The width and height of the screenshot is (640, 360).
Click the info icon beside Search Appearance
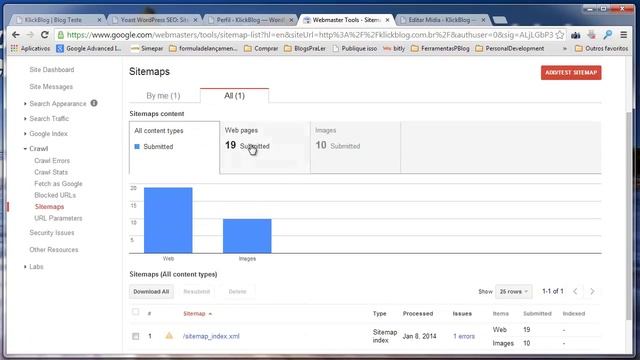click(94, 103)
